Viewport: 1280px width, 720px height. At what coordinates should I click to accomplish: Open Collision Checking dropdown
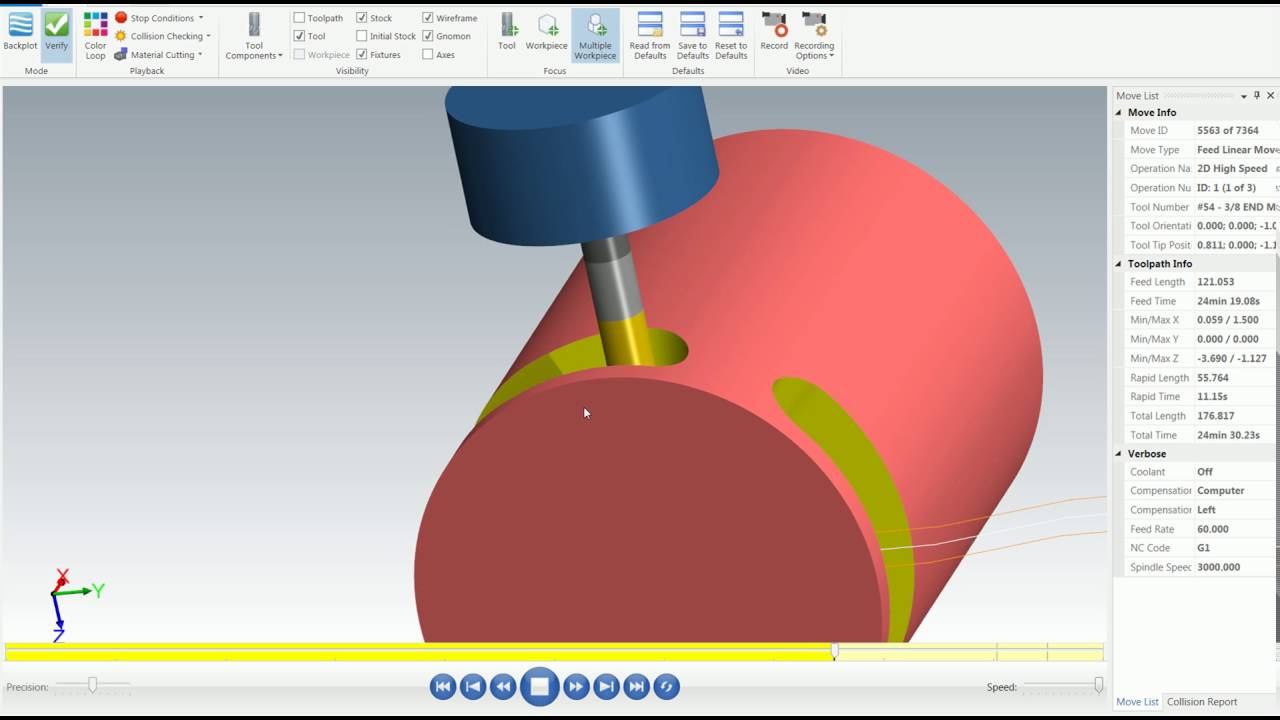coord(162,36)
